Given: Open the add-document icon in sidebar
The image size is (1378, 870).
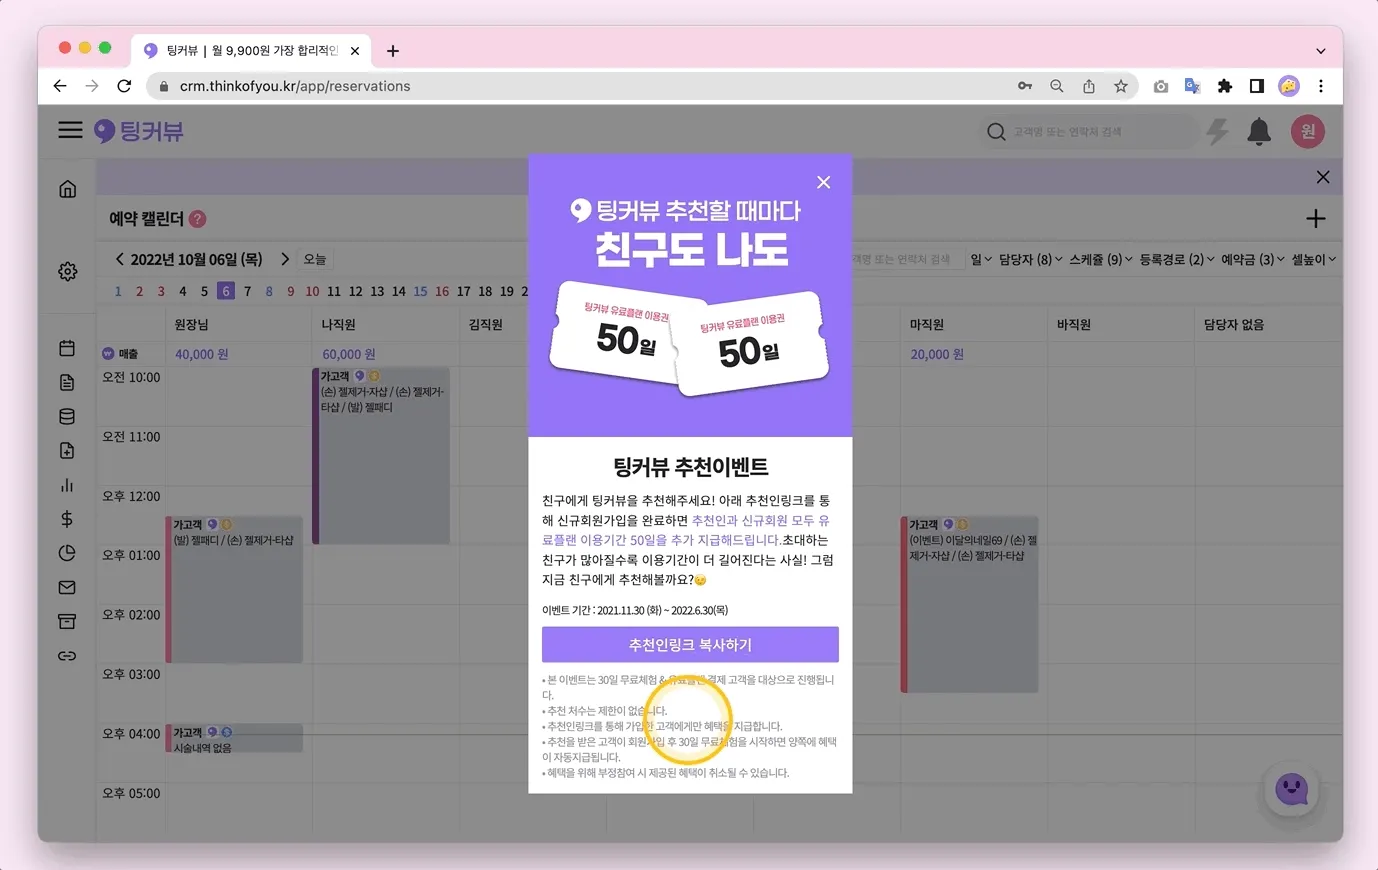Looking at the screenshot, I should tap(67, 450).
